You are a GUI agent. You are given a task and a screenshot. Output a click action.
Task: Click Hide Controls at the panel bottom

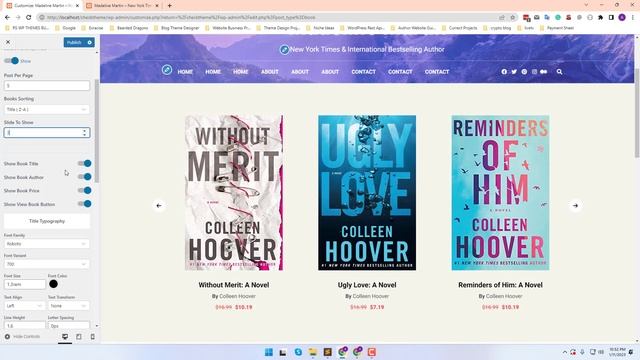click(x=22, y=336)
